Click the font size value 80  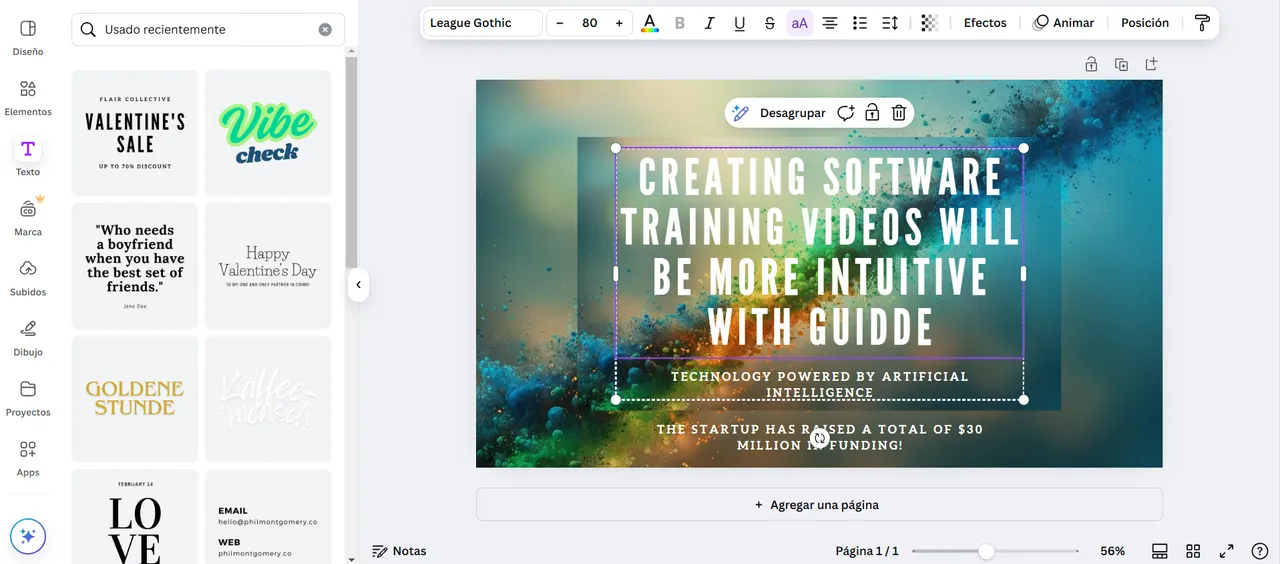pos(590,23)
